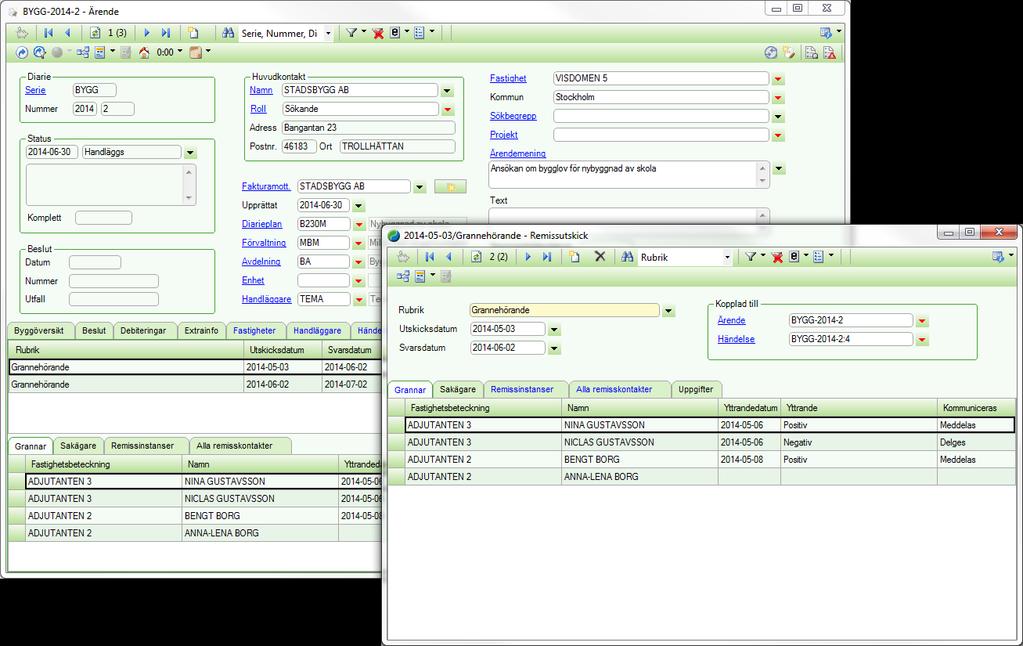Viewport: 1023px width, 646px height.
Task: Open Kopplad till Ärende red dropdown arrow
Action: coord(922,321)
